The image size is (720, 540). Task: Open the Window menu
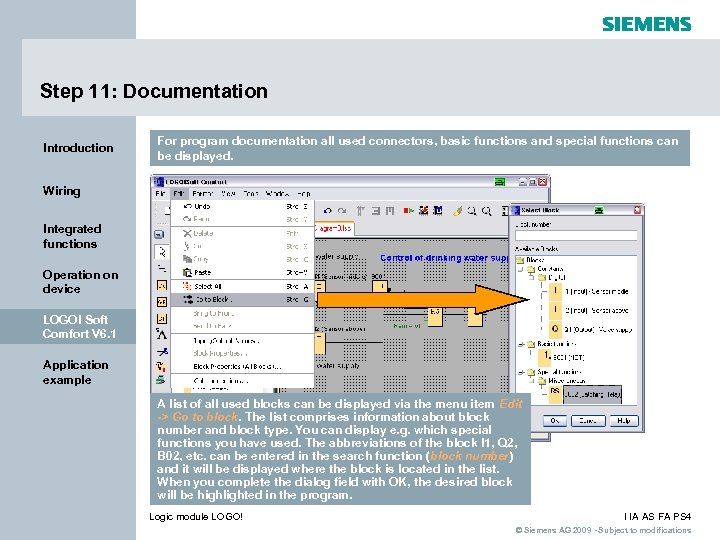(x=277, y=194)
